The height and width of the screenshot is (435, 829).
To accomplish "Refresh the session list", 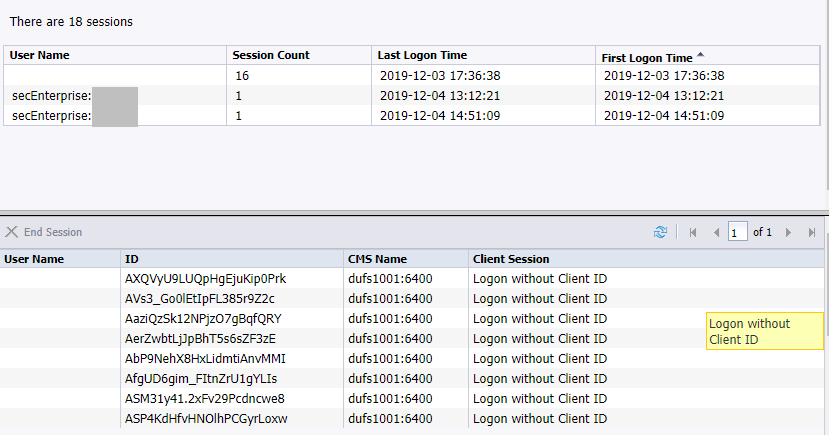I will (x=660, y=232).
